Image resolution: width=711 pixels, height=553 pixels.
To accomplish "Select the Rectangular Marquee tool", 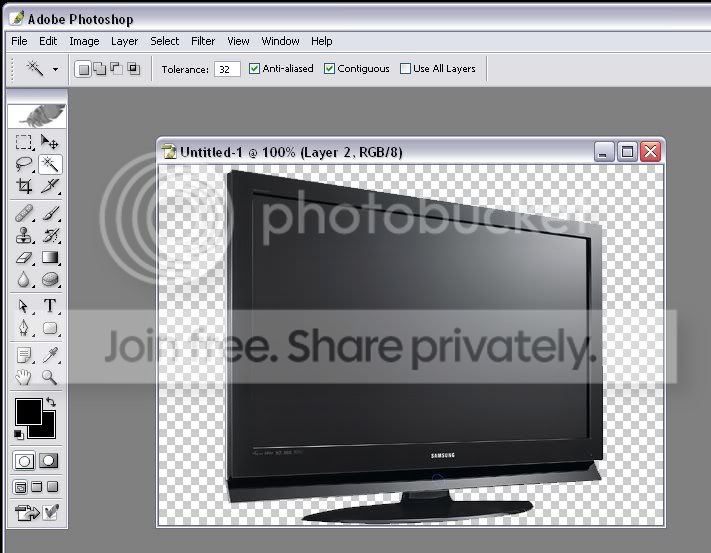I will [x=24, y=142].
